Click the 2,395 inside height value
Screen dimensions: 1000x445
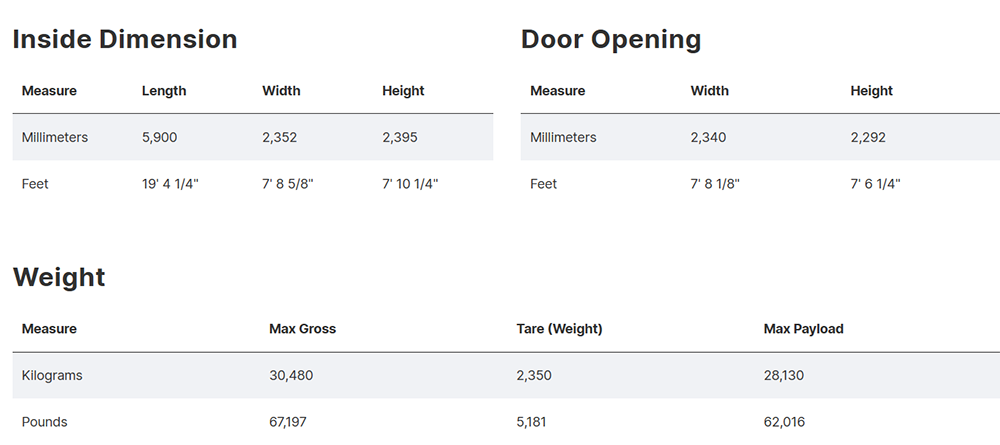tap(400, 137)
